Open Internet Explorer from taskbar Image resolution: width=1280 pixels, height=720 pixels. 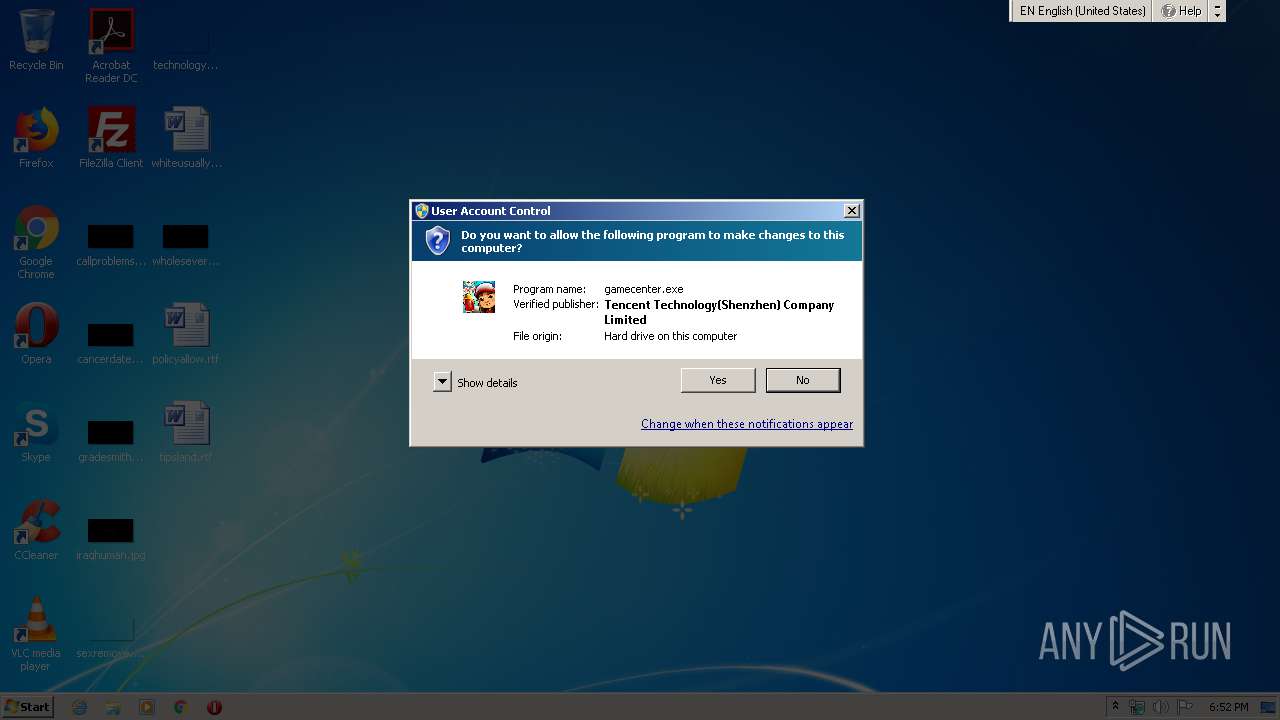click(80, 707)
